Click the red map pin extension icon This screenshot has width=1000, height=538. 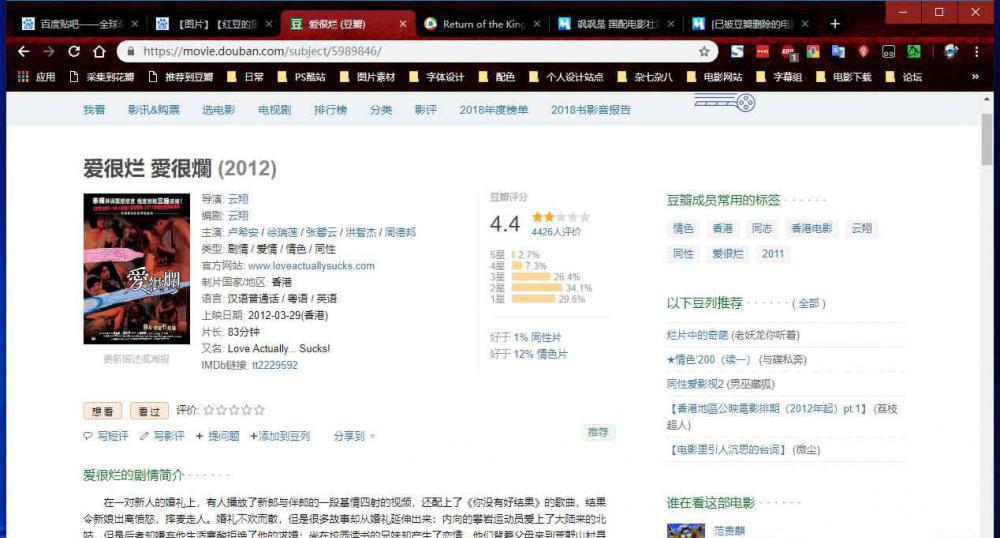(x=864, y=51)
